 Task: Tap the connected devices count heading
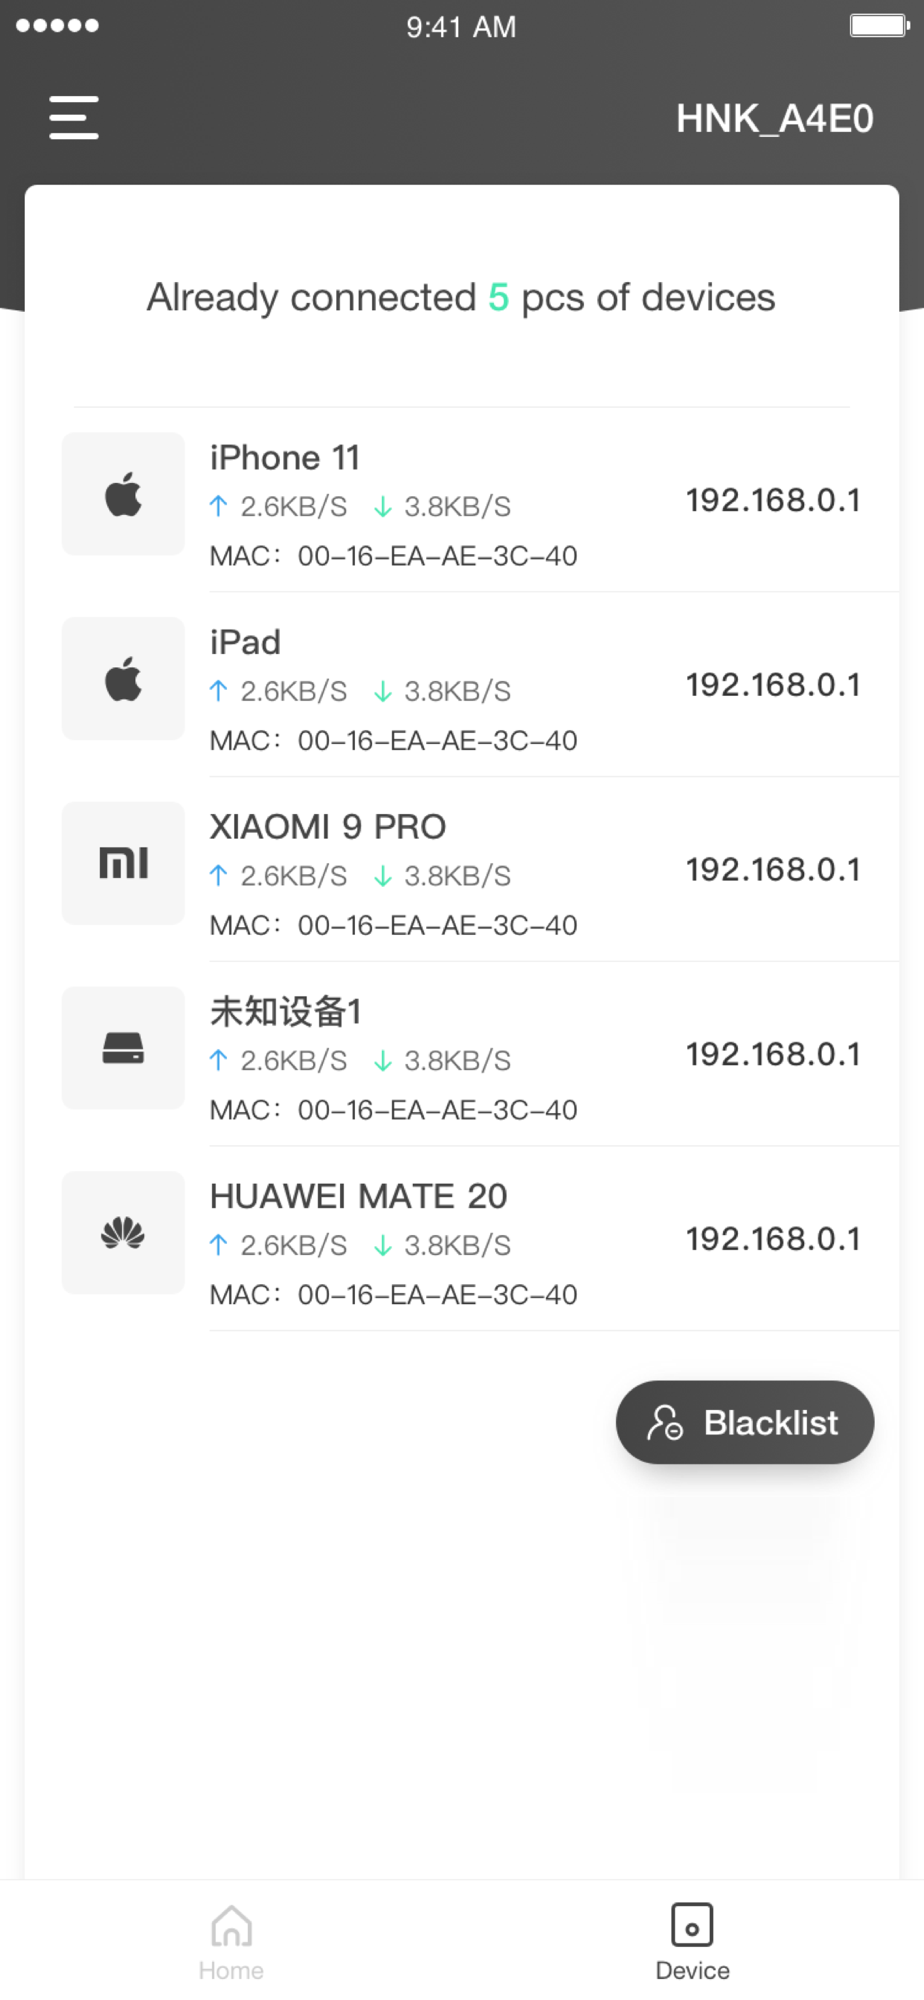[461, 298]
